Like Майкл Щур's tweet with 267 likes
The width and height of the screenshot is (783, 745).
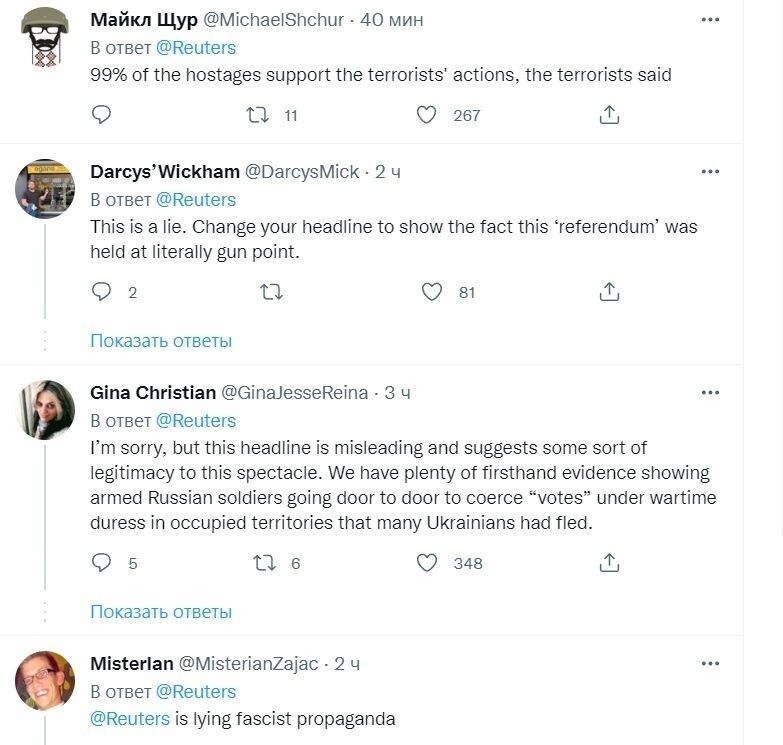coord(427,116)
